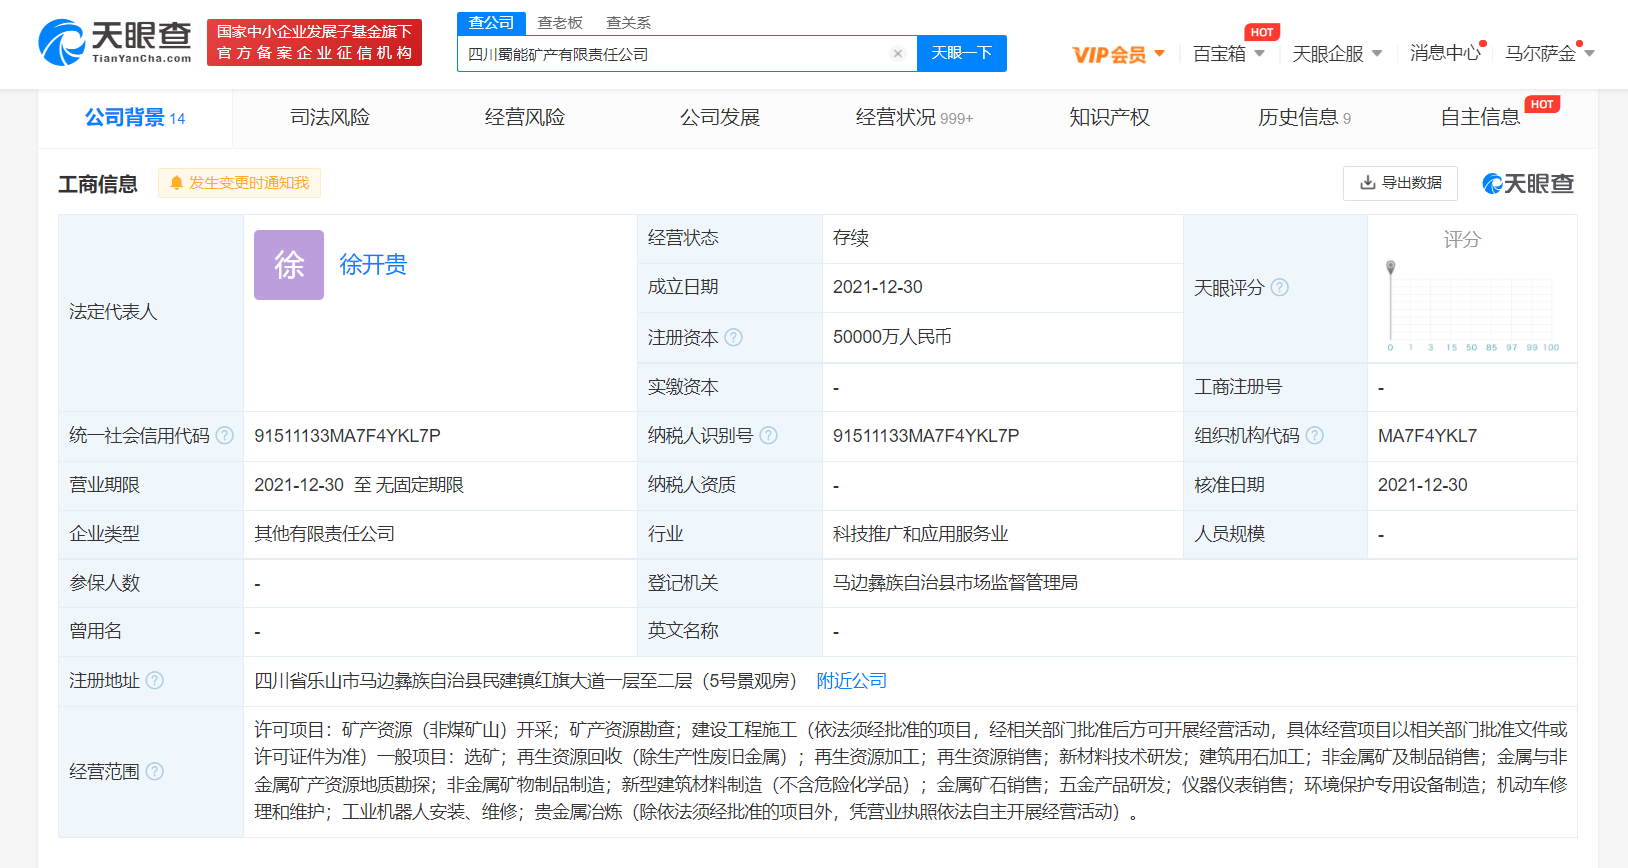This screenshot has width=1628, height=868.
Task: Click the 徐 avatar of legal representative
Action: click(289, 265)
